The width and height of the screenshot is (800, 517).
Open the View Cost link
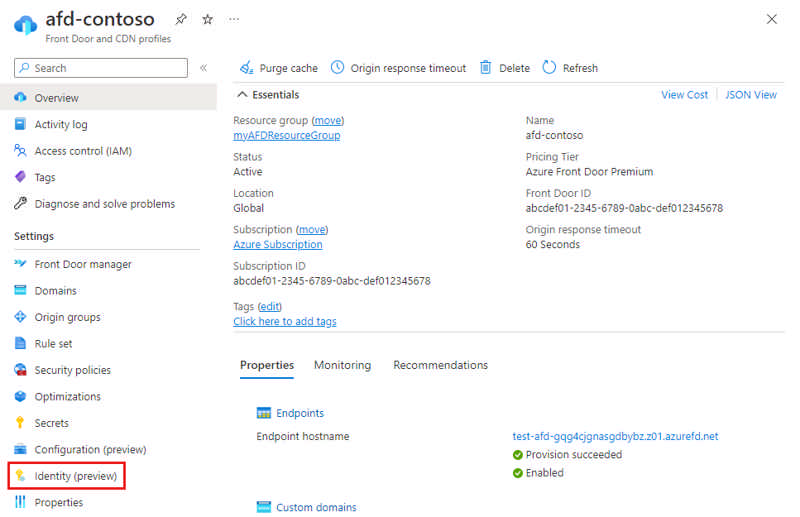click(x=684, y=95)
